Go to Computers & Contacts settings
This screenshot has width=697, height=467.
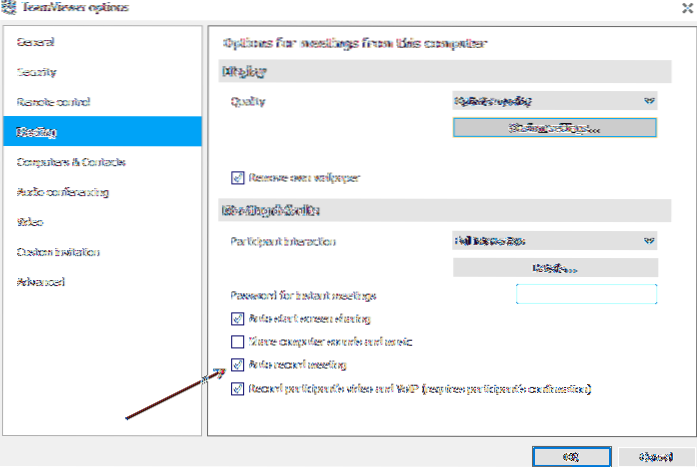click(x=102, y=162)
